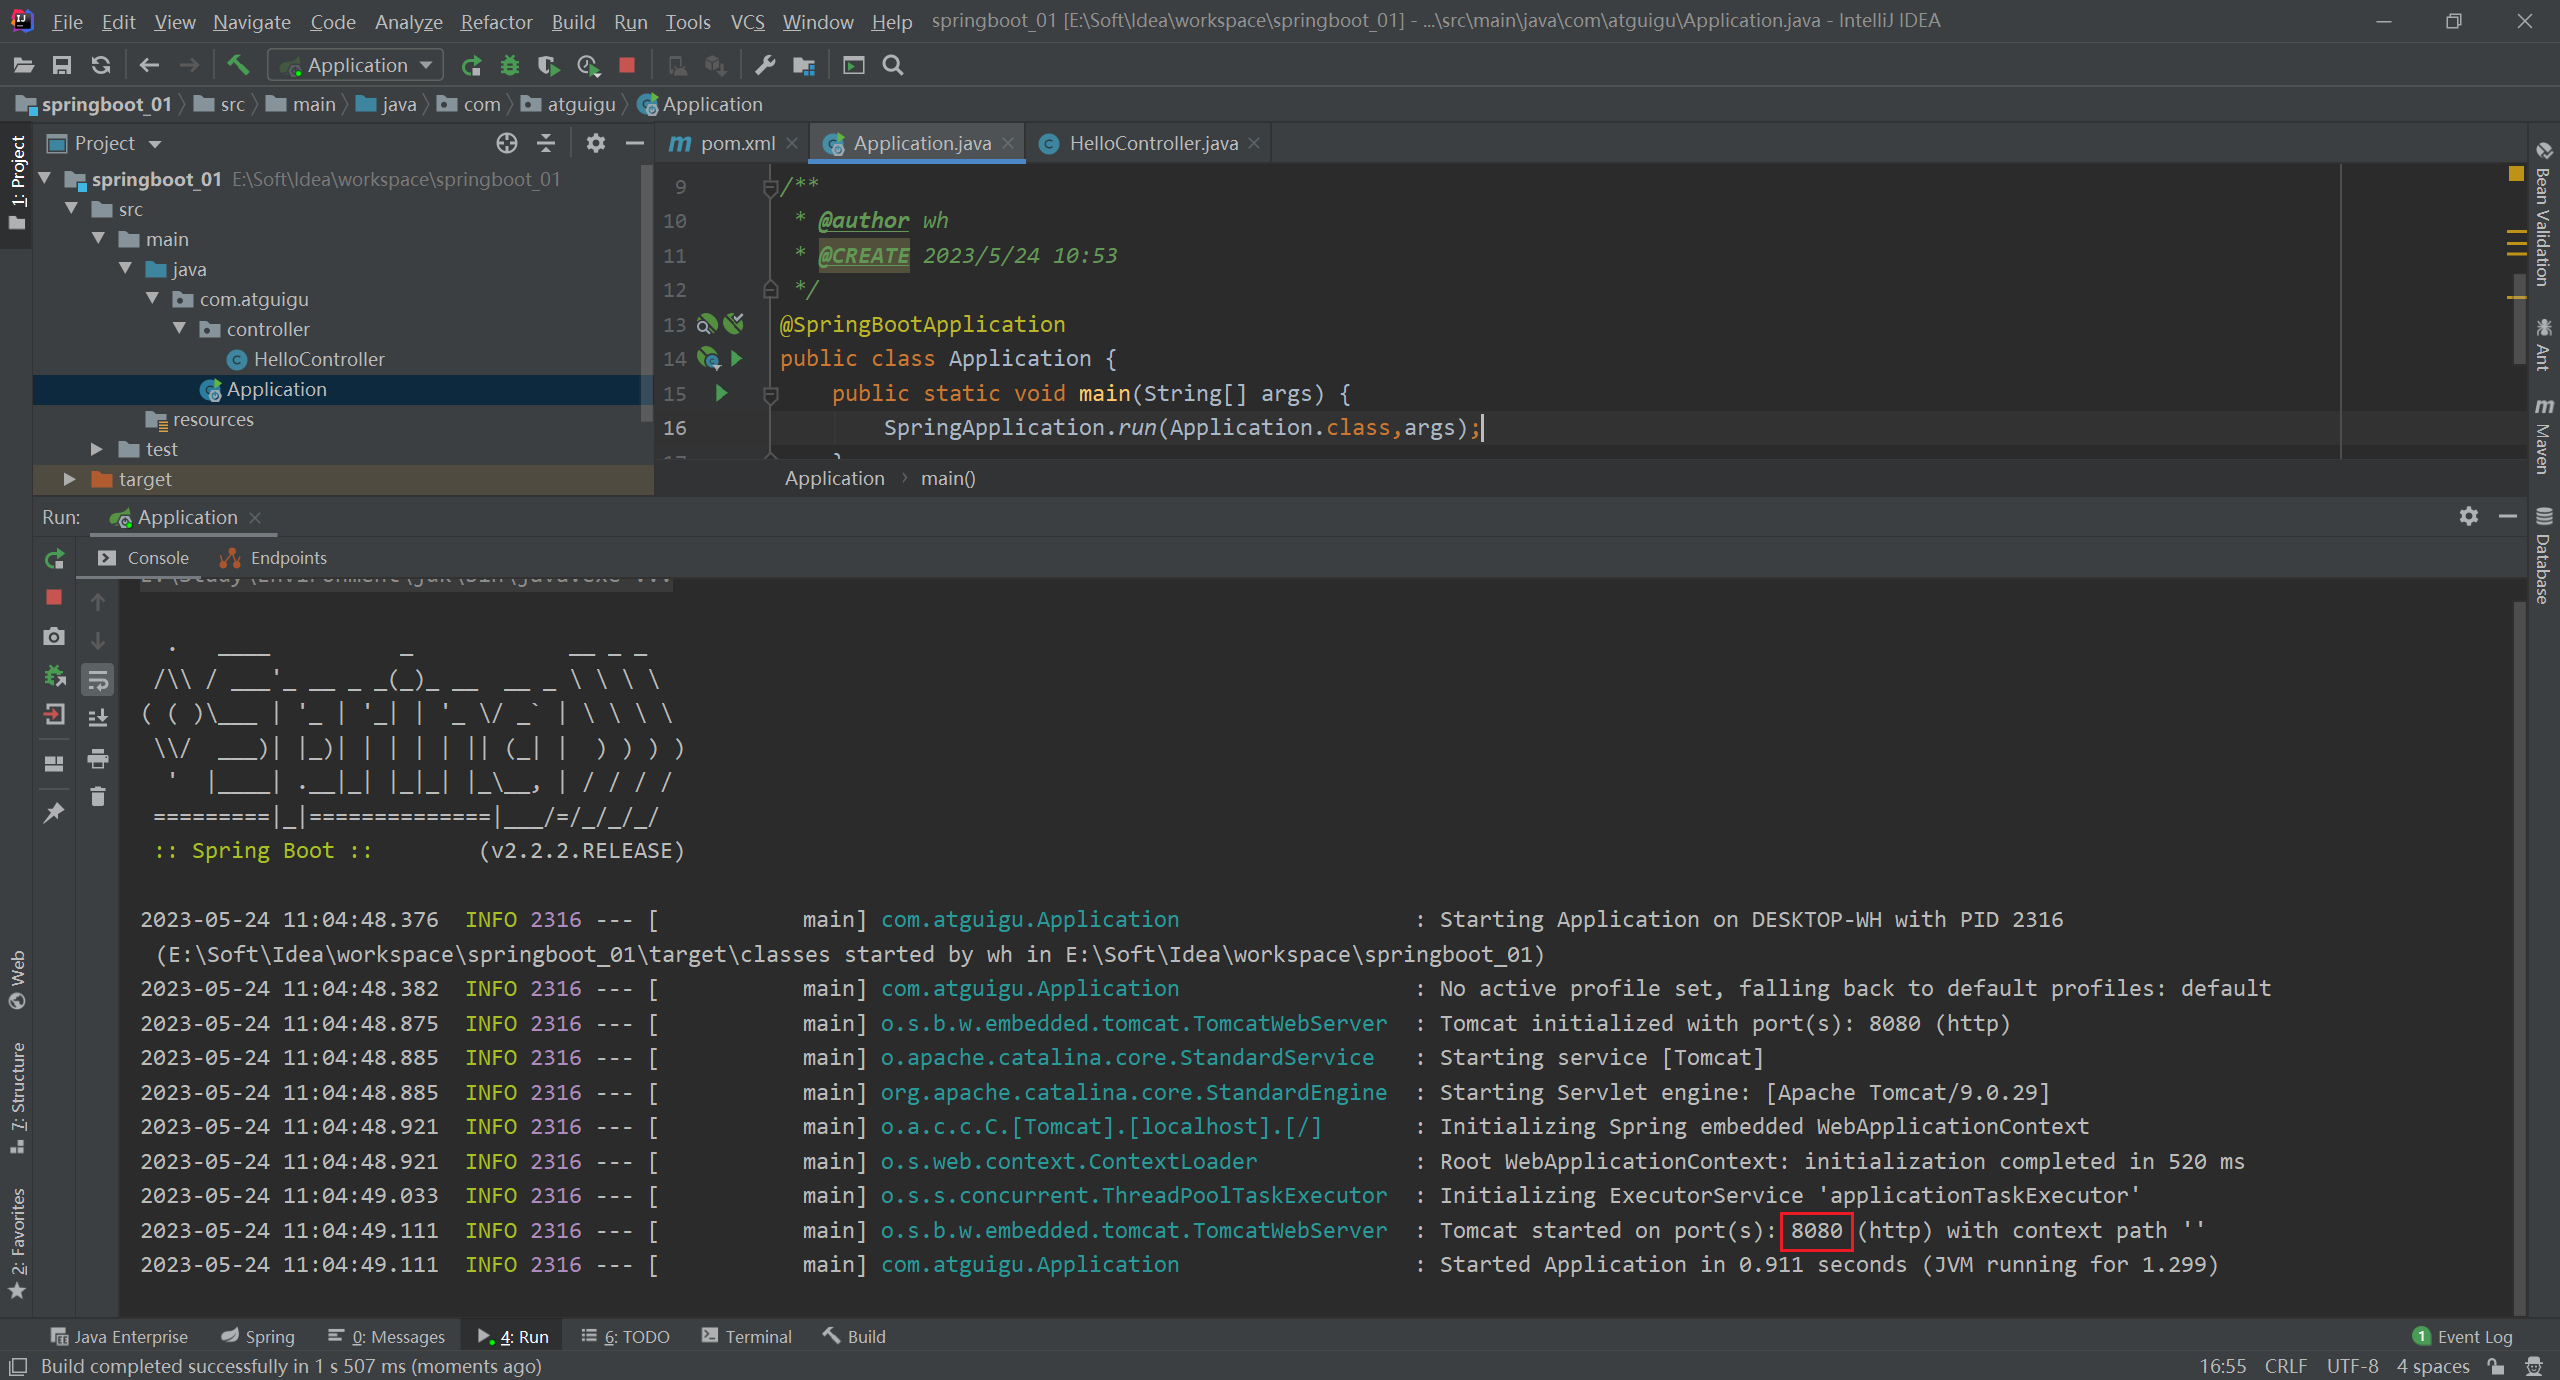The height and width of the screenshot is (1380, 2560).
Task: Click CRLF line separator in status bar
Action: point(2286,1366)
